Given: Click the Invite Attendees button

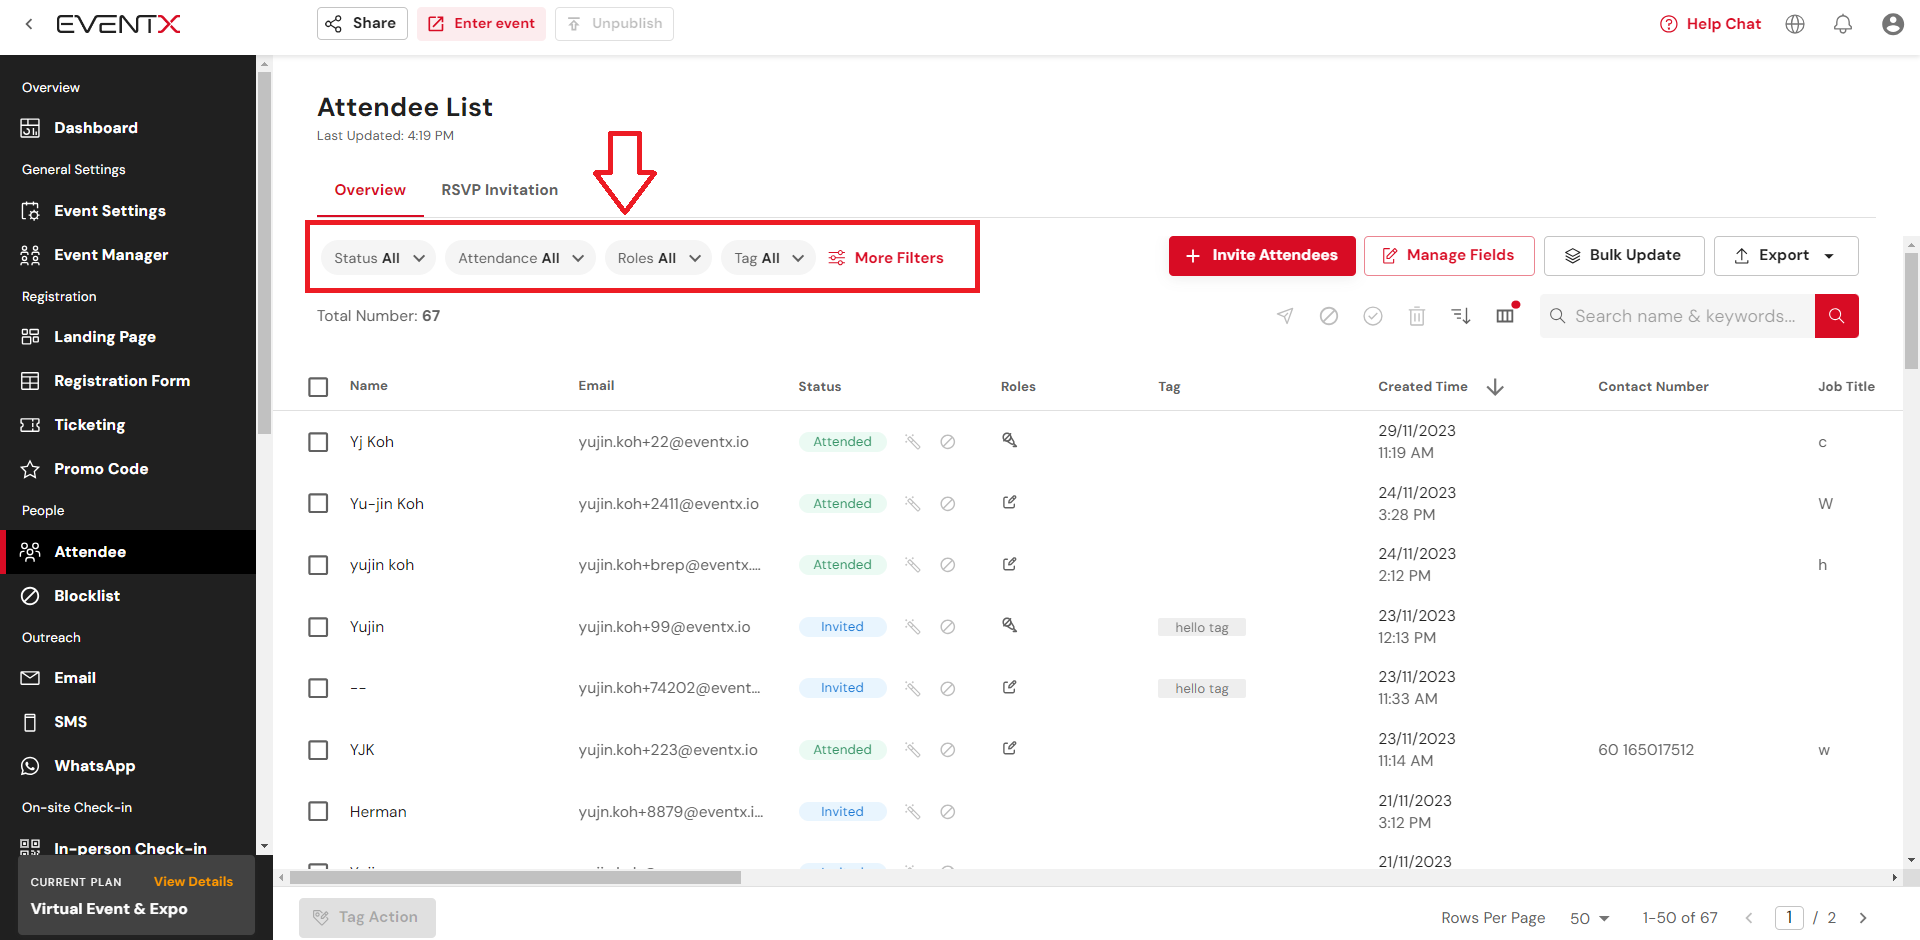Looking at the screenshot, I should click(x=1261, y=256).
